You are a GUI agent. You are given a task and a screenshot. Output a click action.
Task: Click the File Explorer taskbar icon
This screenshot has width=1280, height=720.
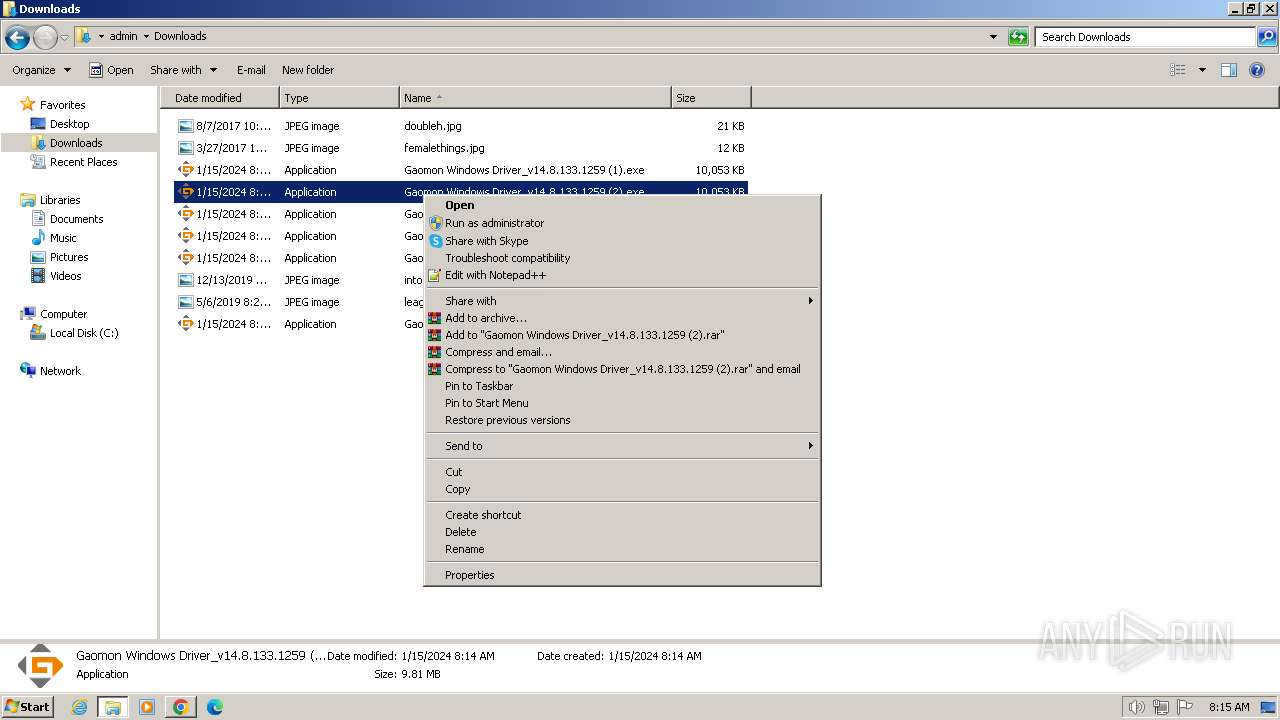pyautogui.click(x=113, y=707)
